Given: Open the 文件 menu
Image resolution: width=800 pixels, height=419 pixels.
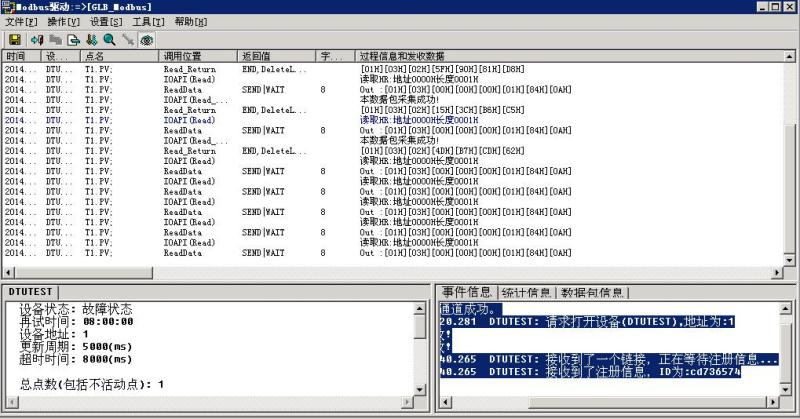Looking at the screenshot, I should pos(21,21).
